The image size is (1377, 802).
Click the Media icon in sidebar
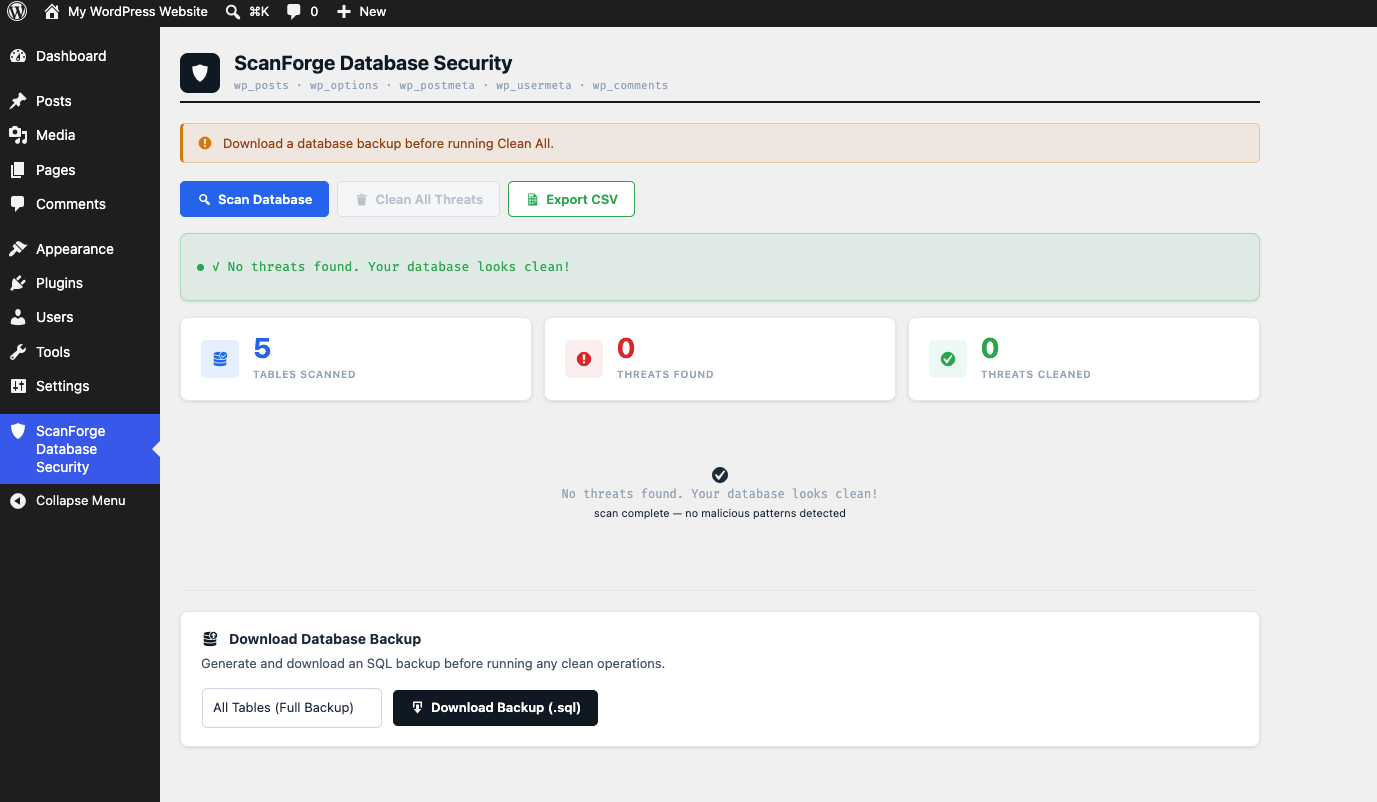[18, 135]
